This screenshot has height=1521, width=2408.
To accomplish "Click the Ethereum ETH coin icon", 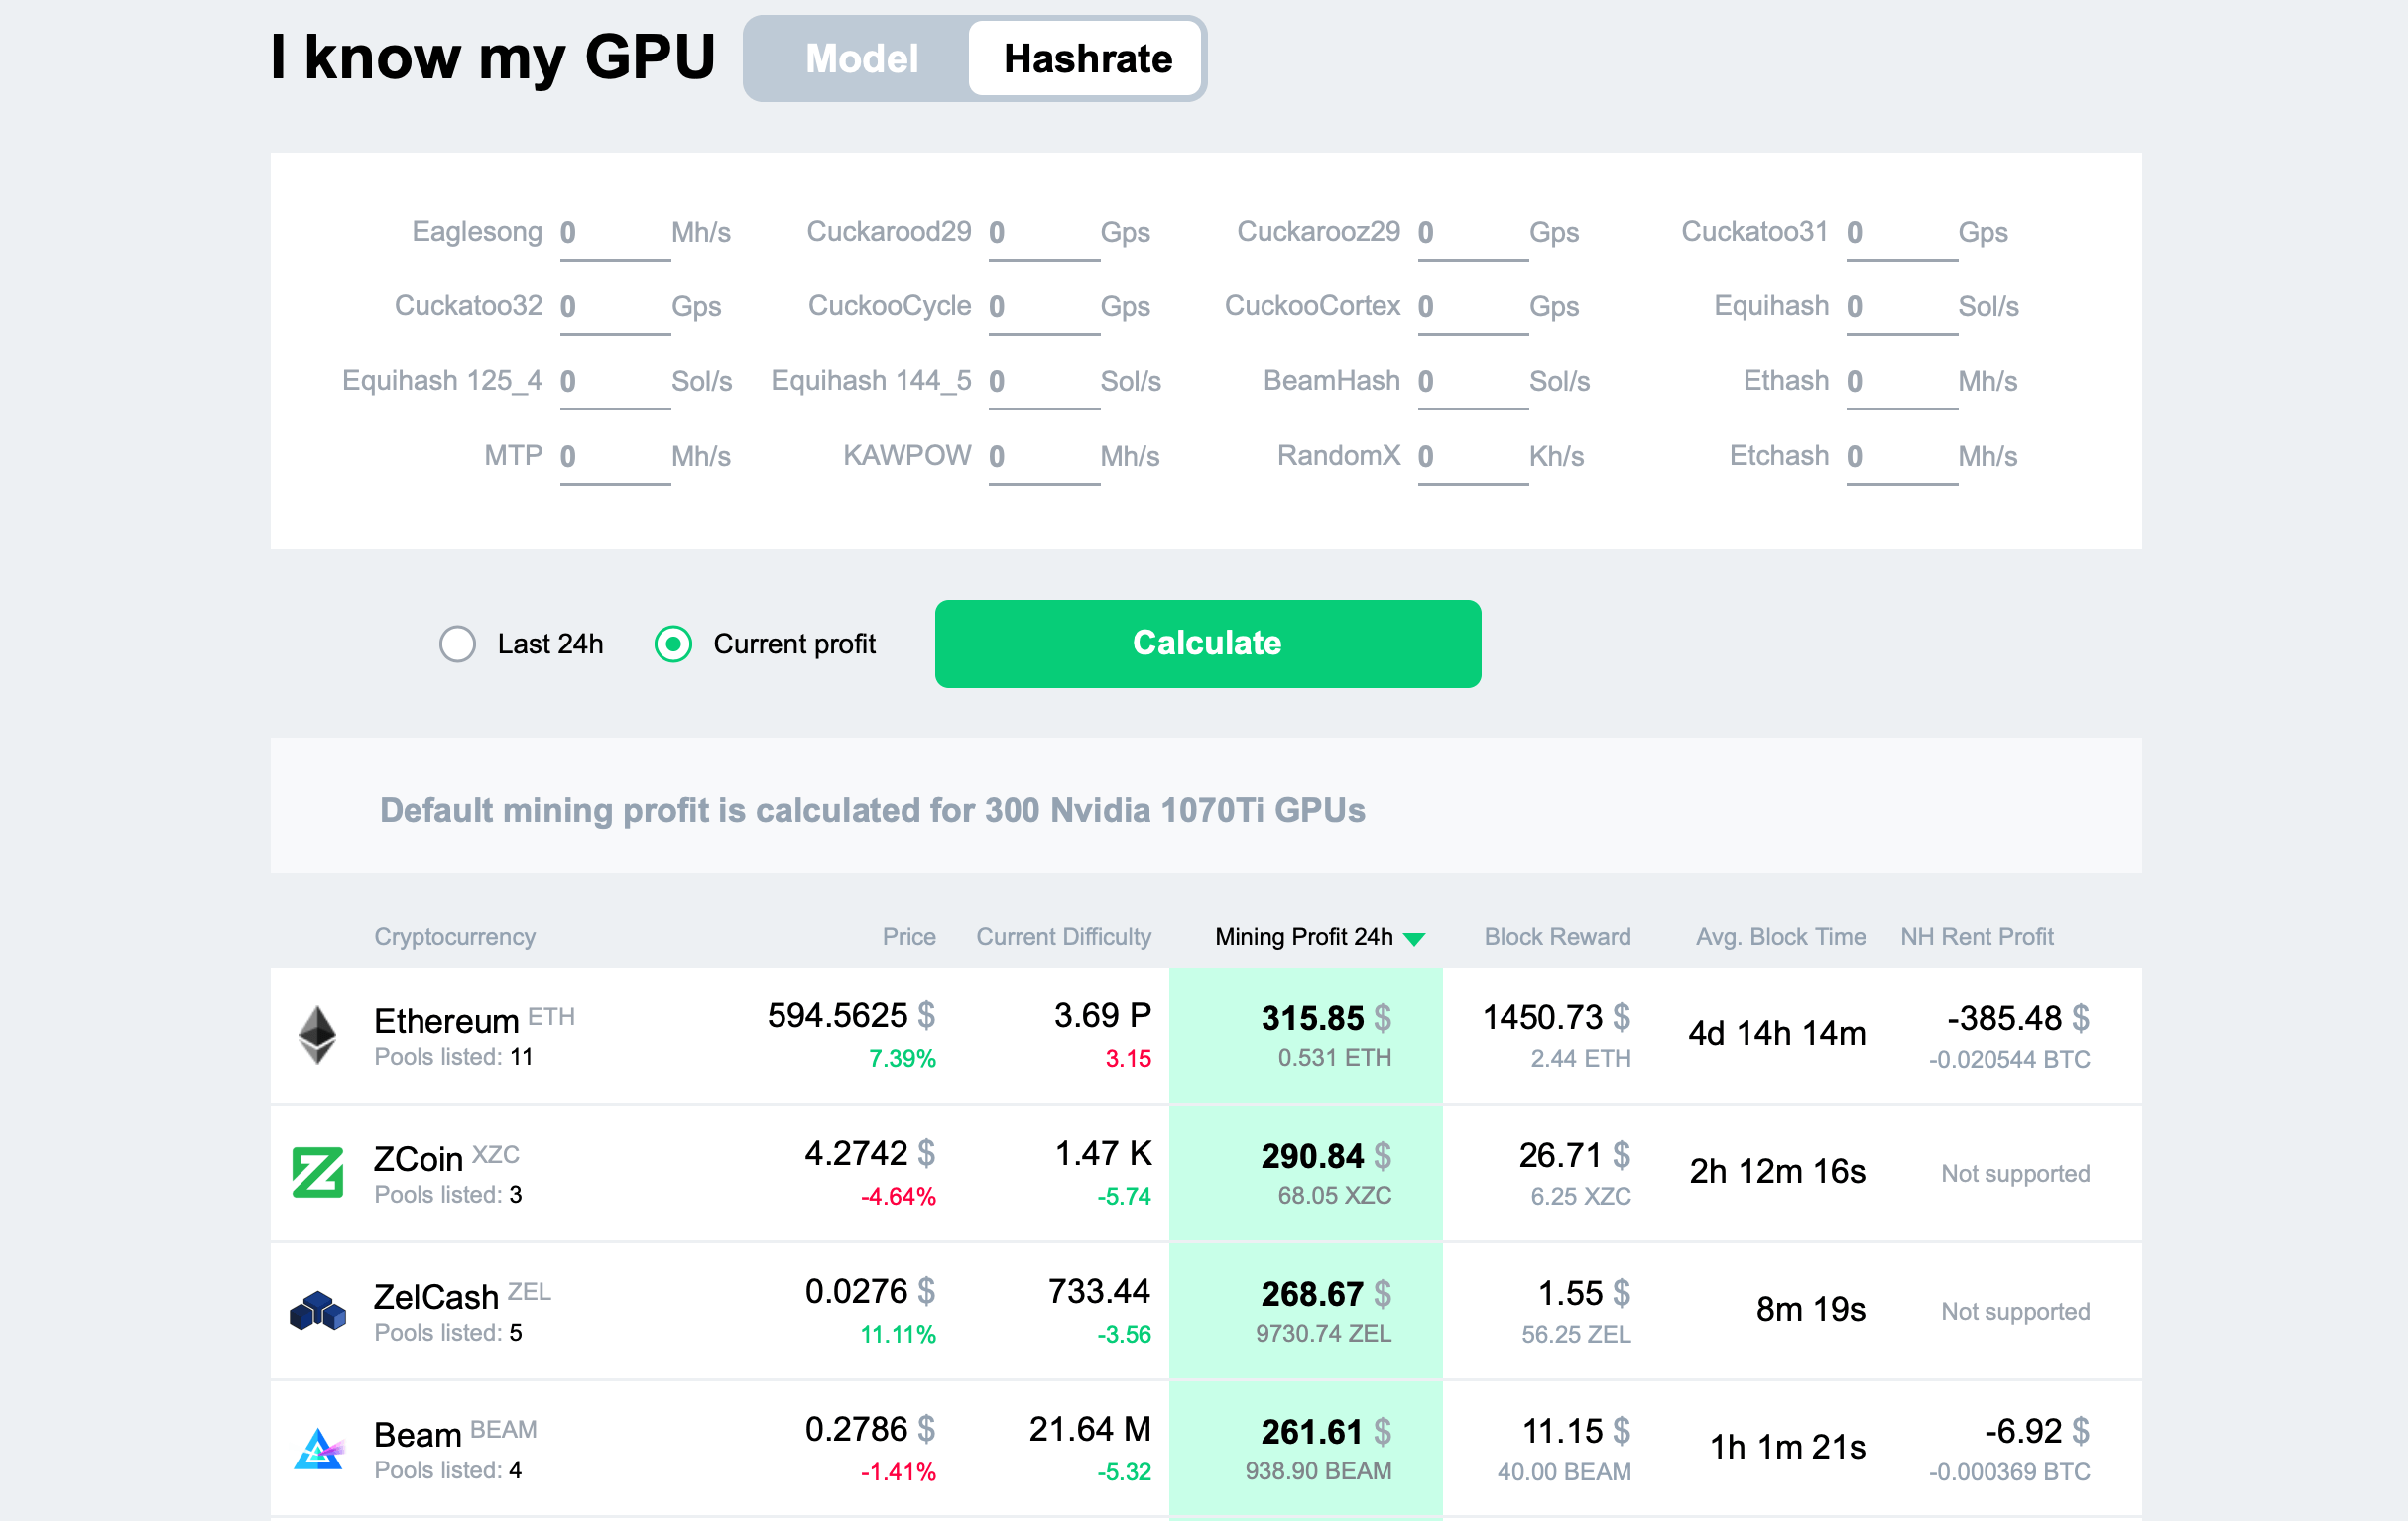I will pyautogui.click(x=315, y=1034).
